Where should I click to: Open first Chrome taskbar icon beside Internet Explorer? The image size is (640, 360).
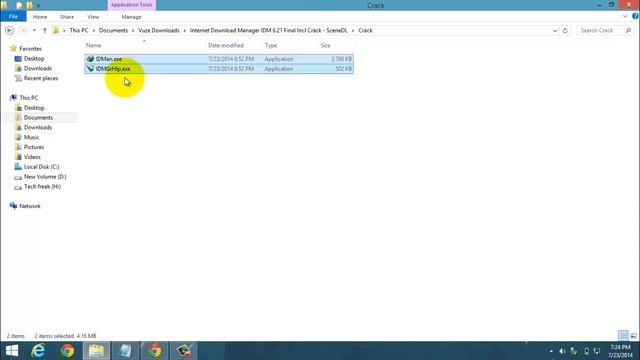click(x=68, y=351)
